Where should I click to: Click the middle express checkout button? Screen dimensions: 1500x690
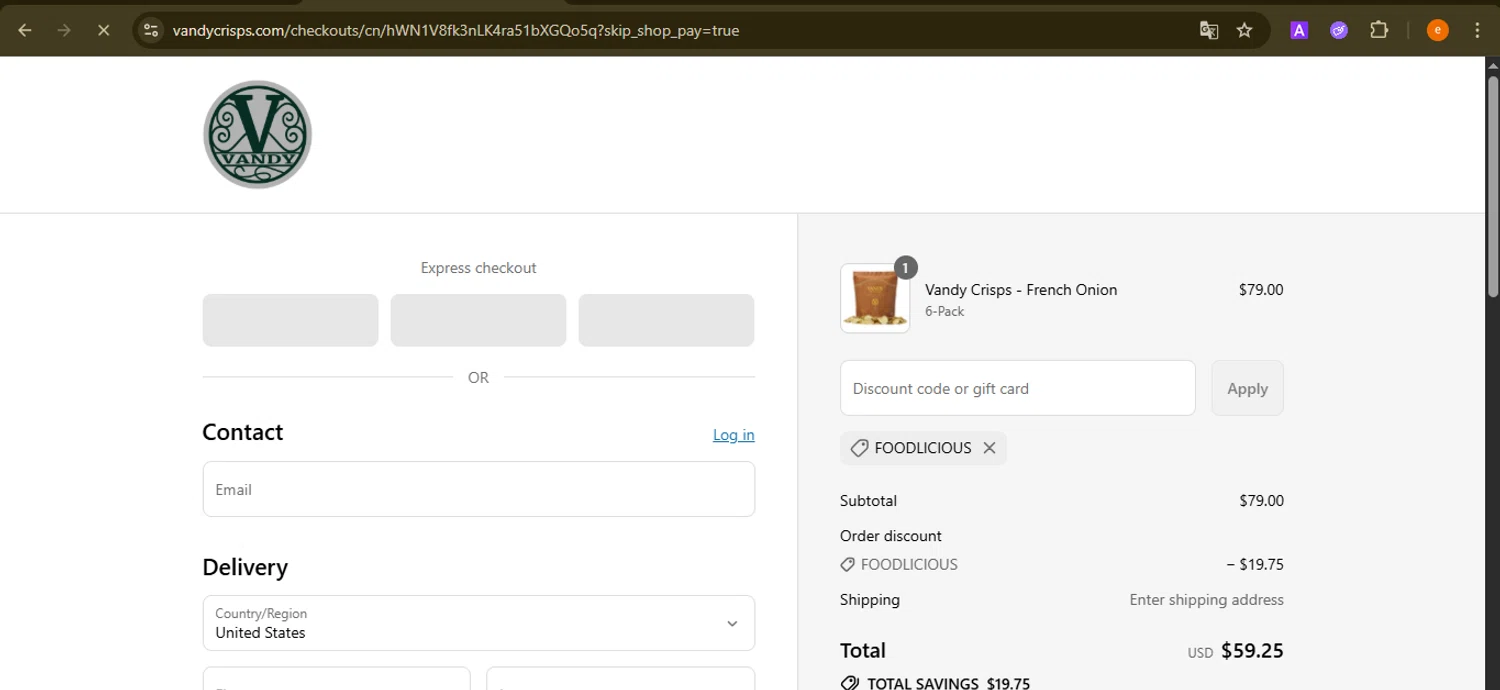[478, 320]
